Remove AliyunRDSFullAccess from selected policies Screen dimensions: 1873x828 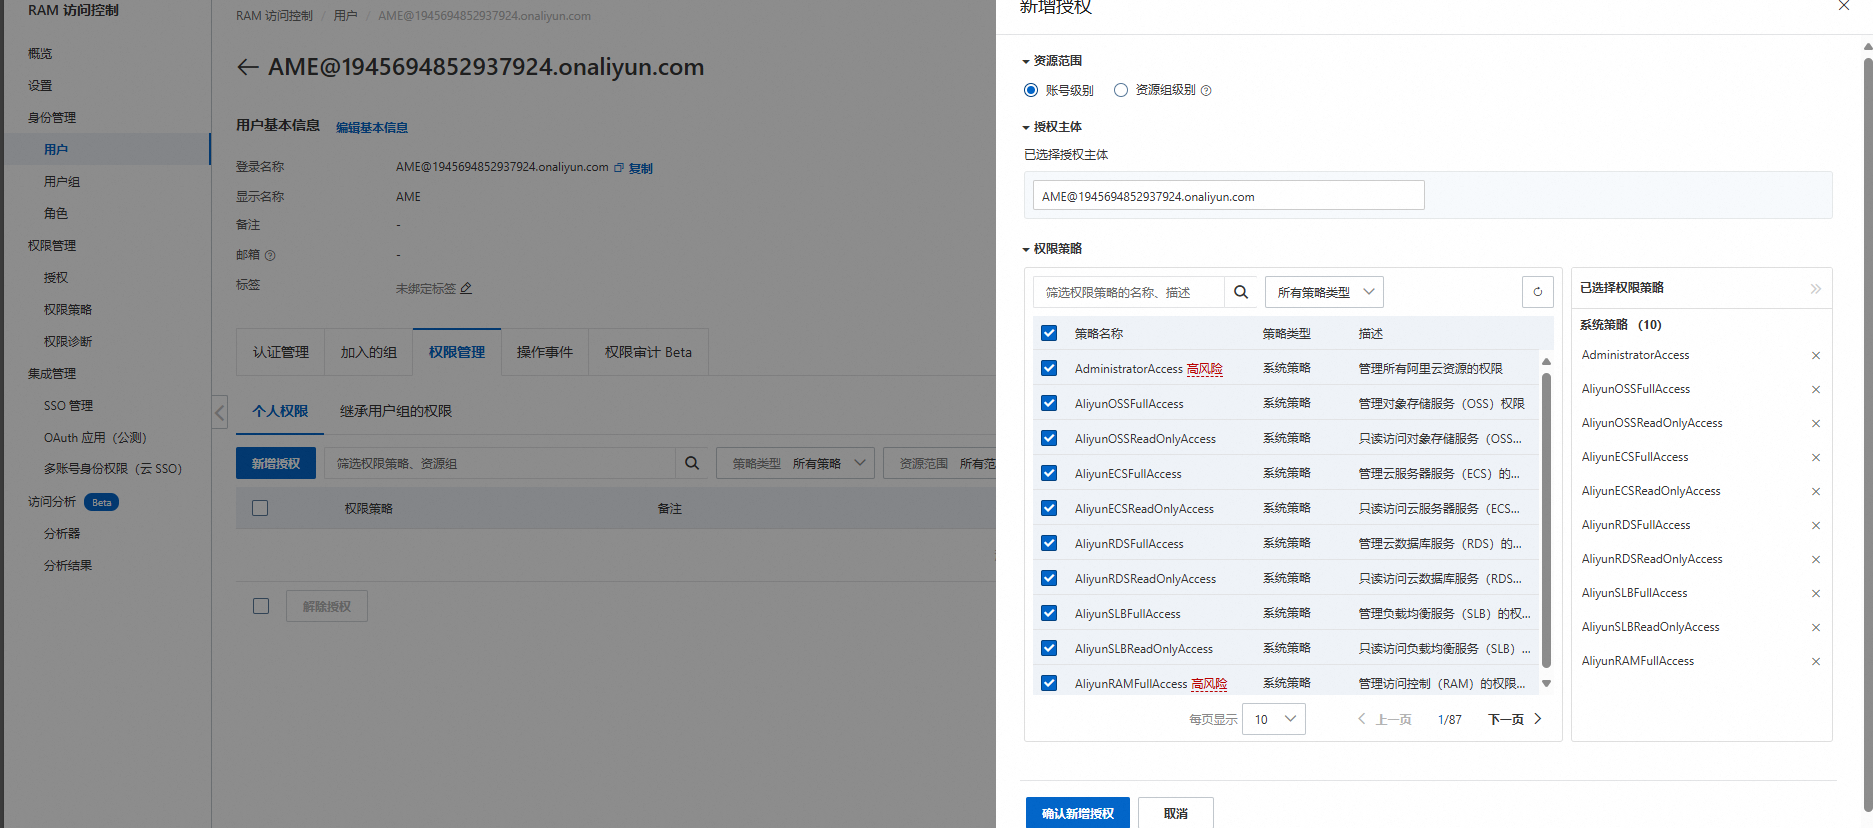click(1816, 526)
